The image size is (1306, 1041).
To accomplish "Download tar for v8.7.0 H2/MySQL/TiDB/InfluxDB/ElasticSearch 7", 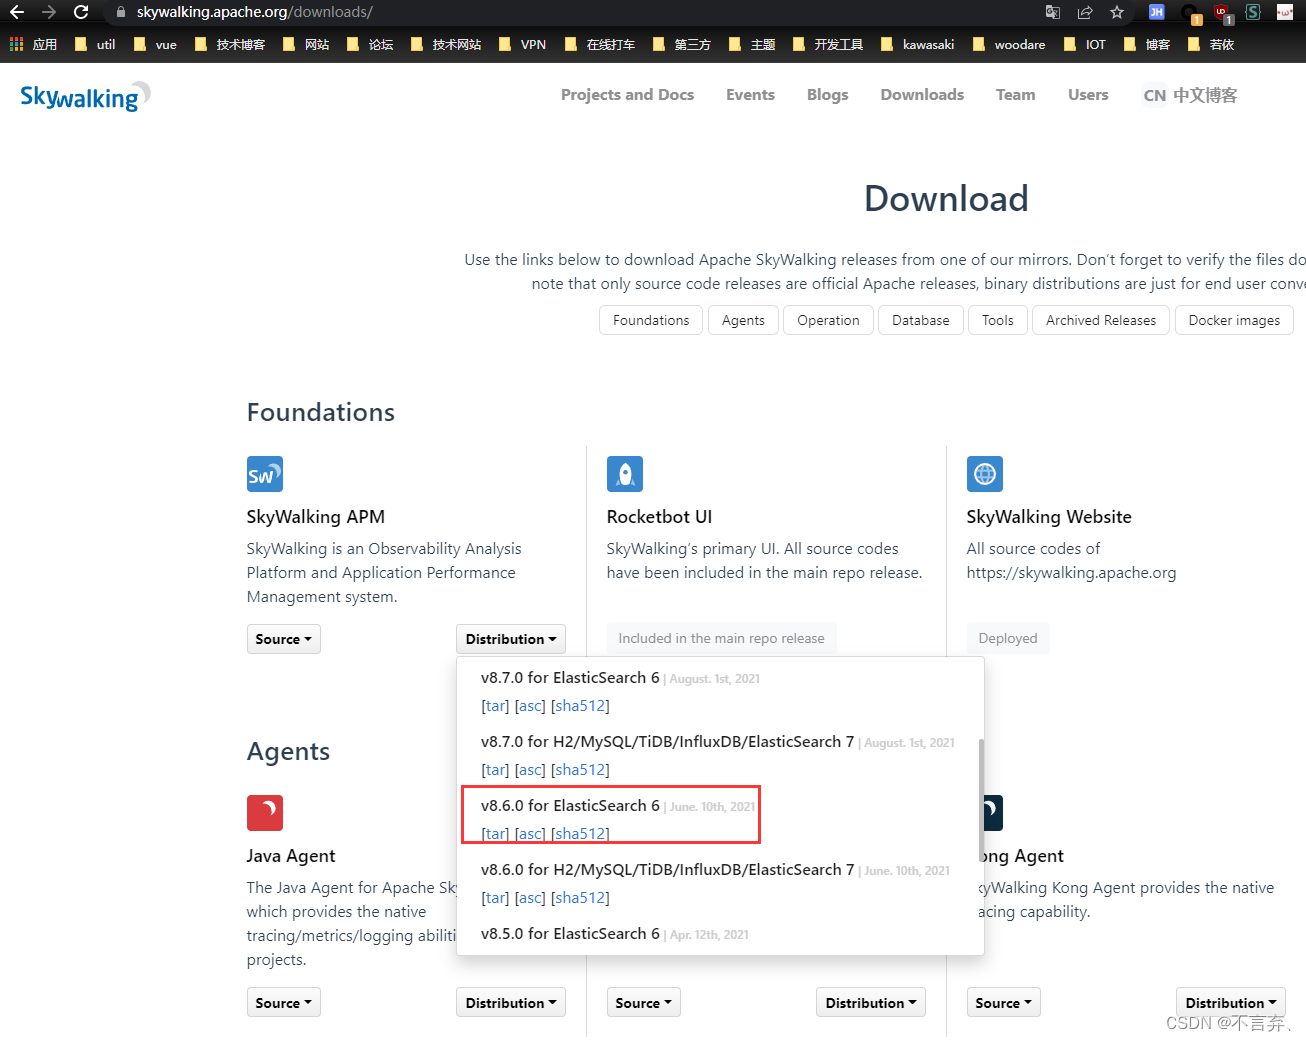I will tap(496, 770).
